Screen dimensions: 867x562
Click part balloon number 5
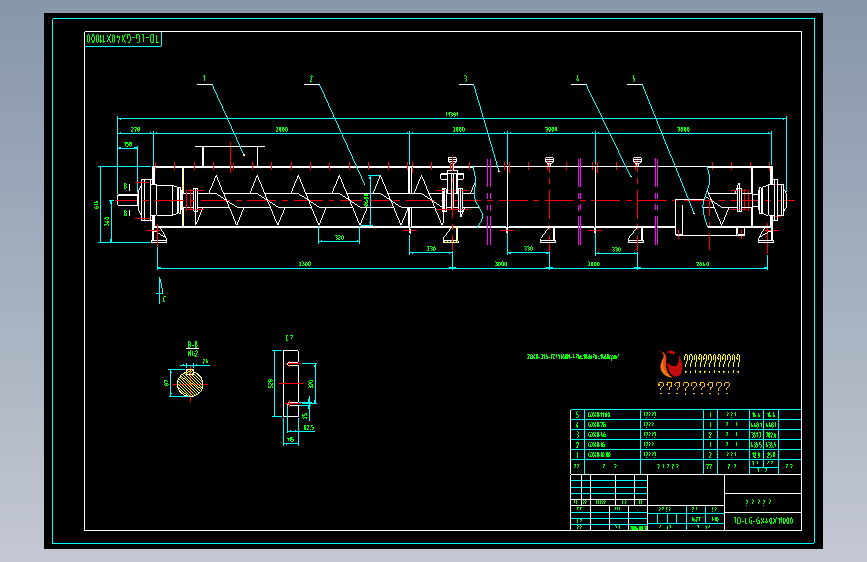coord(634,79)
